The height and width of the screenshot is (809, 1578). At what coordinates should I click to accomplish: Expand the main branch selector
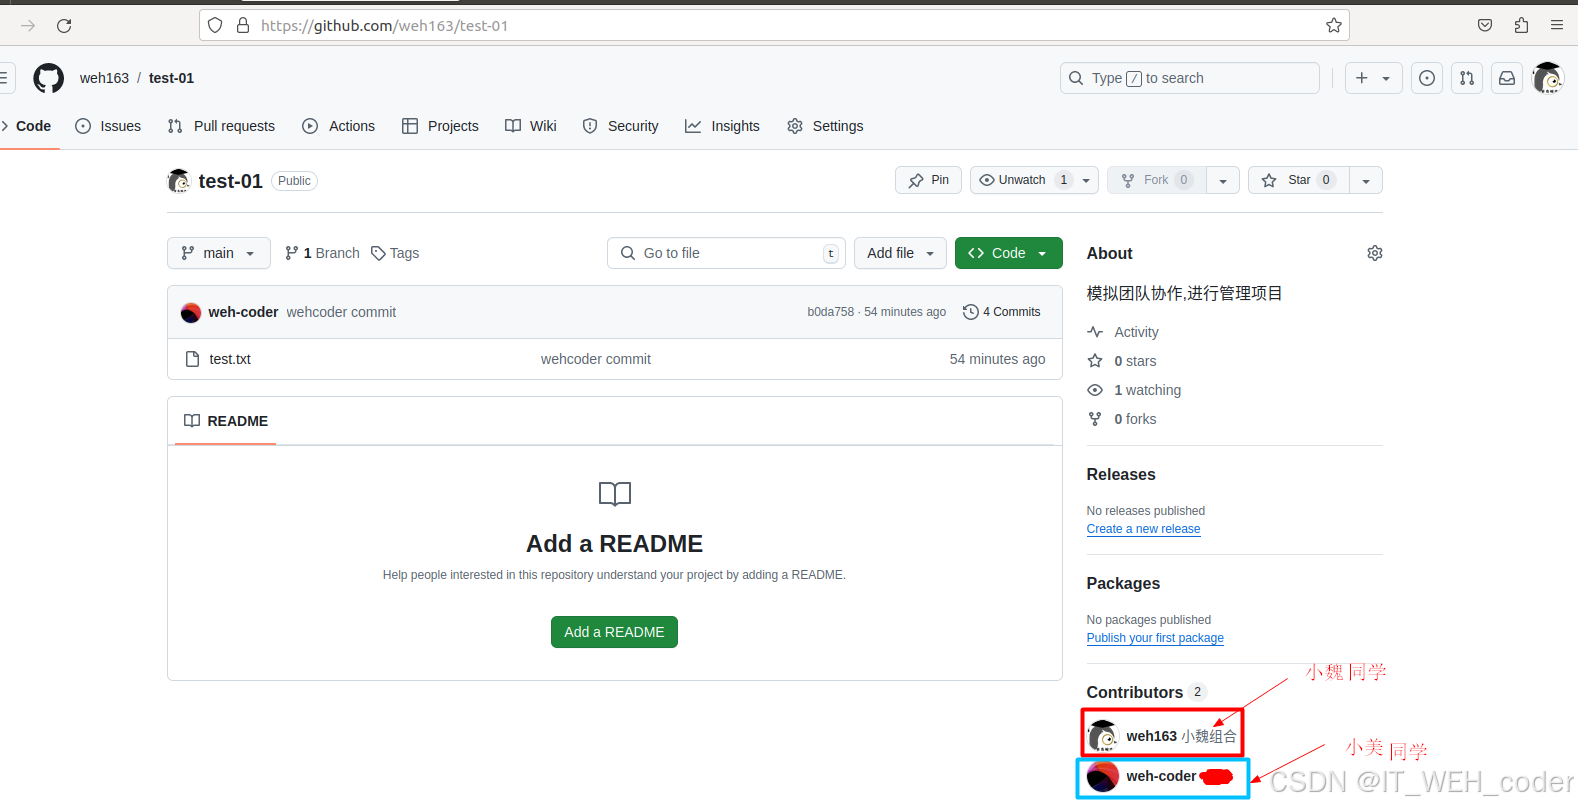pyautogui.click(x=218, y=253)
